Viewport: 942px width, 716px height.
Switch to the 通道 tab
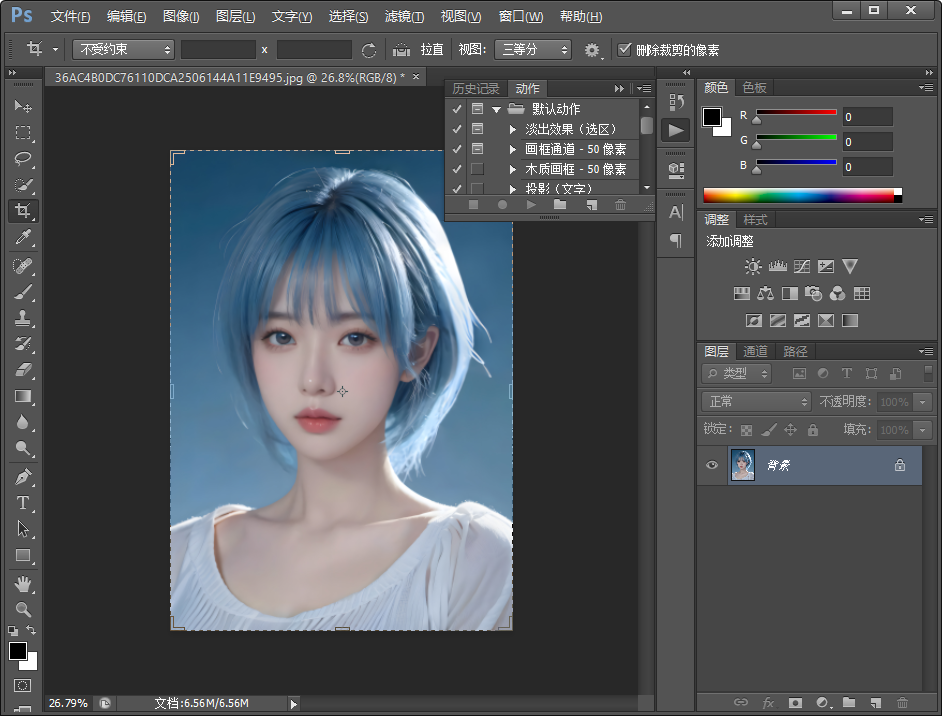[754, 351]
